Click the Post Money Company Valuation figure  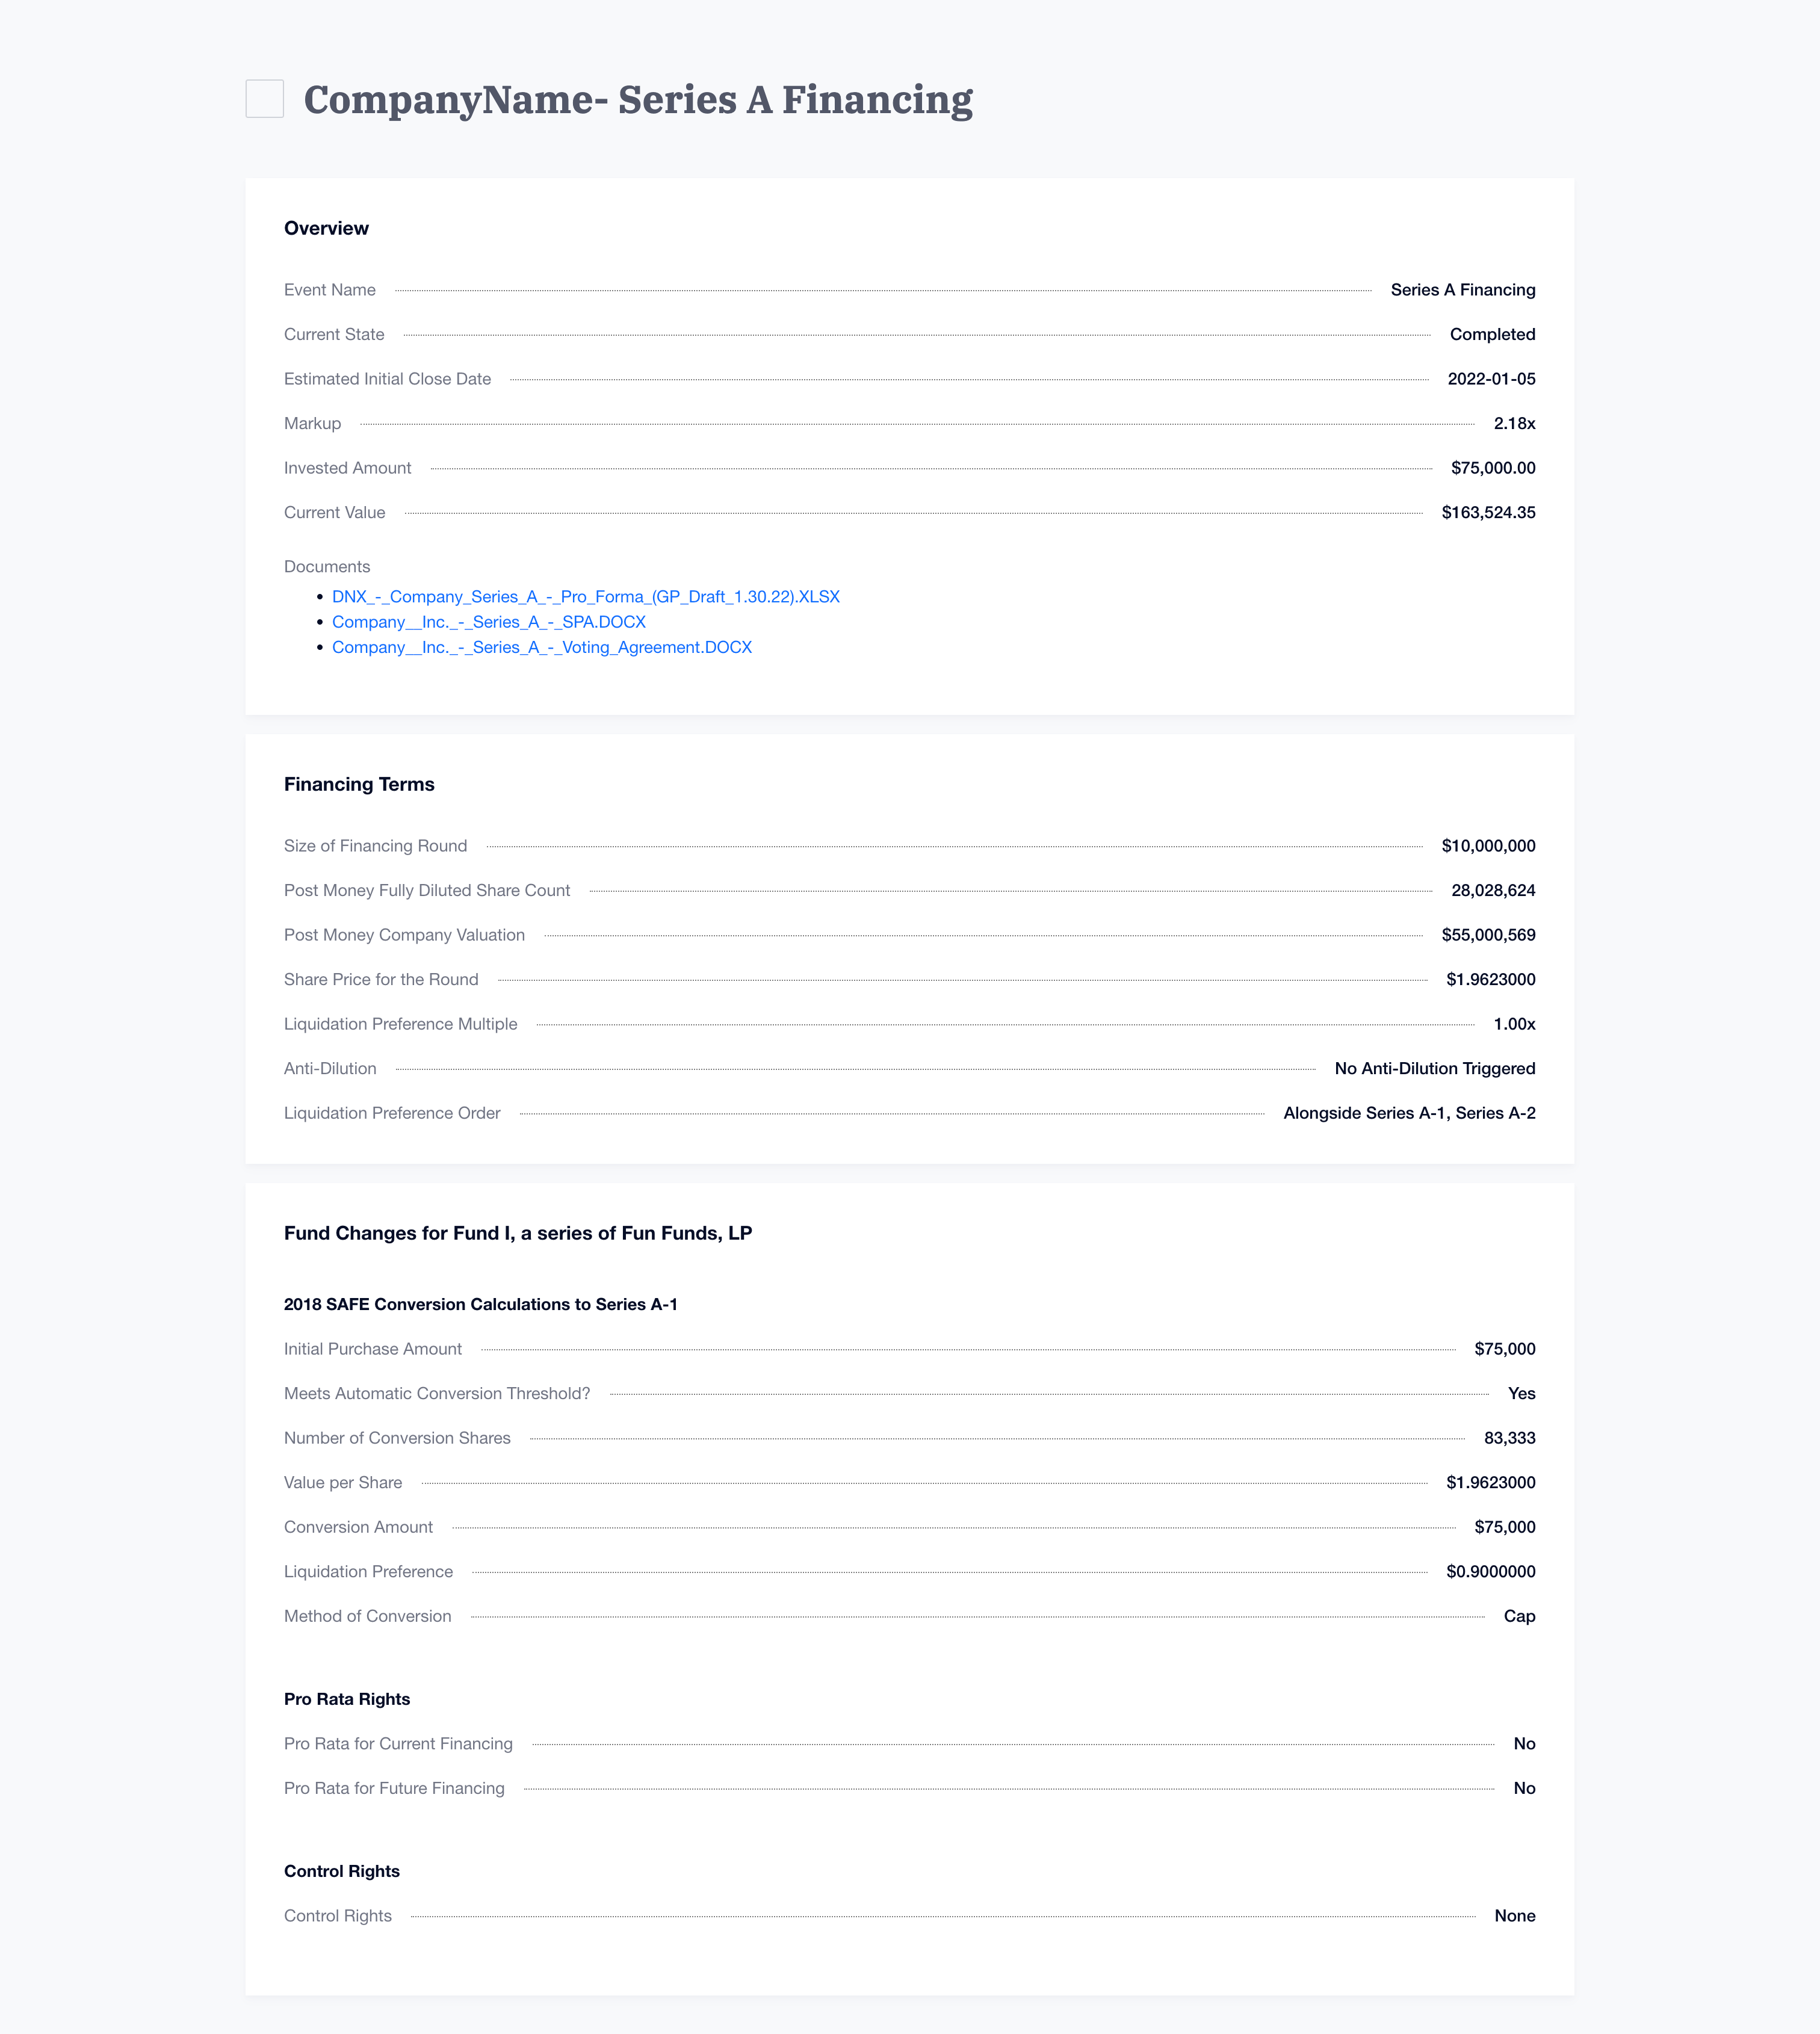click(x=1488, y=935)
